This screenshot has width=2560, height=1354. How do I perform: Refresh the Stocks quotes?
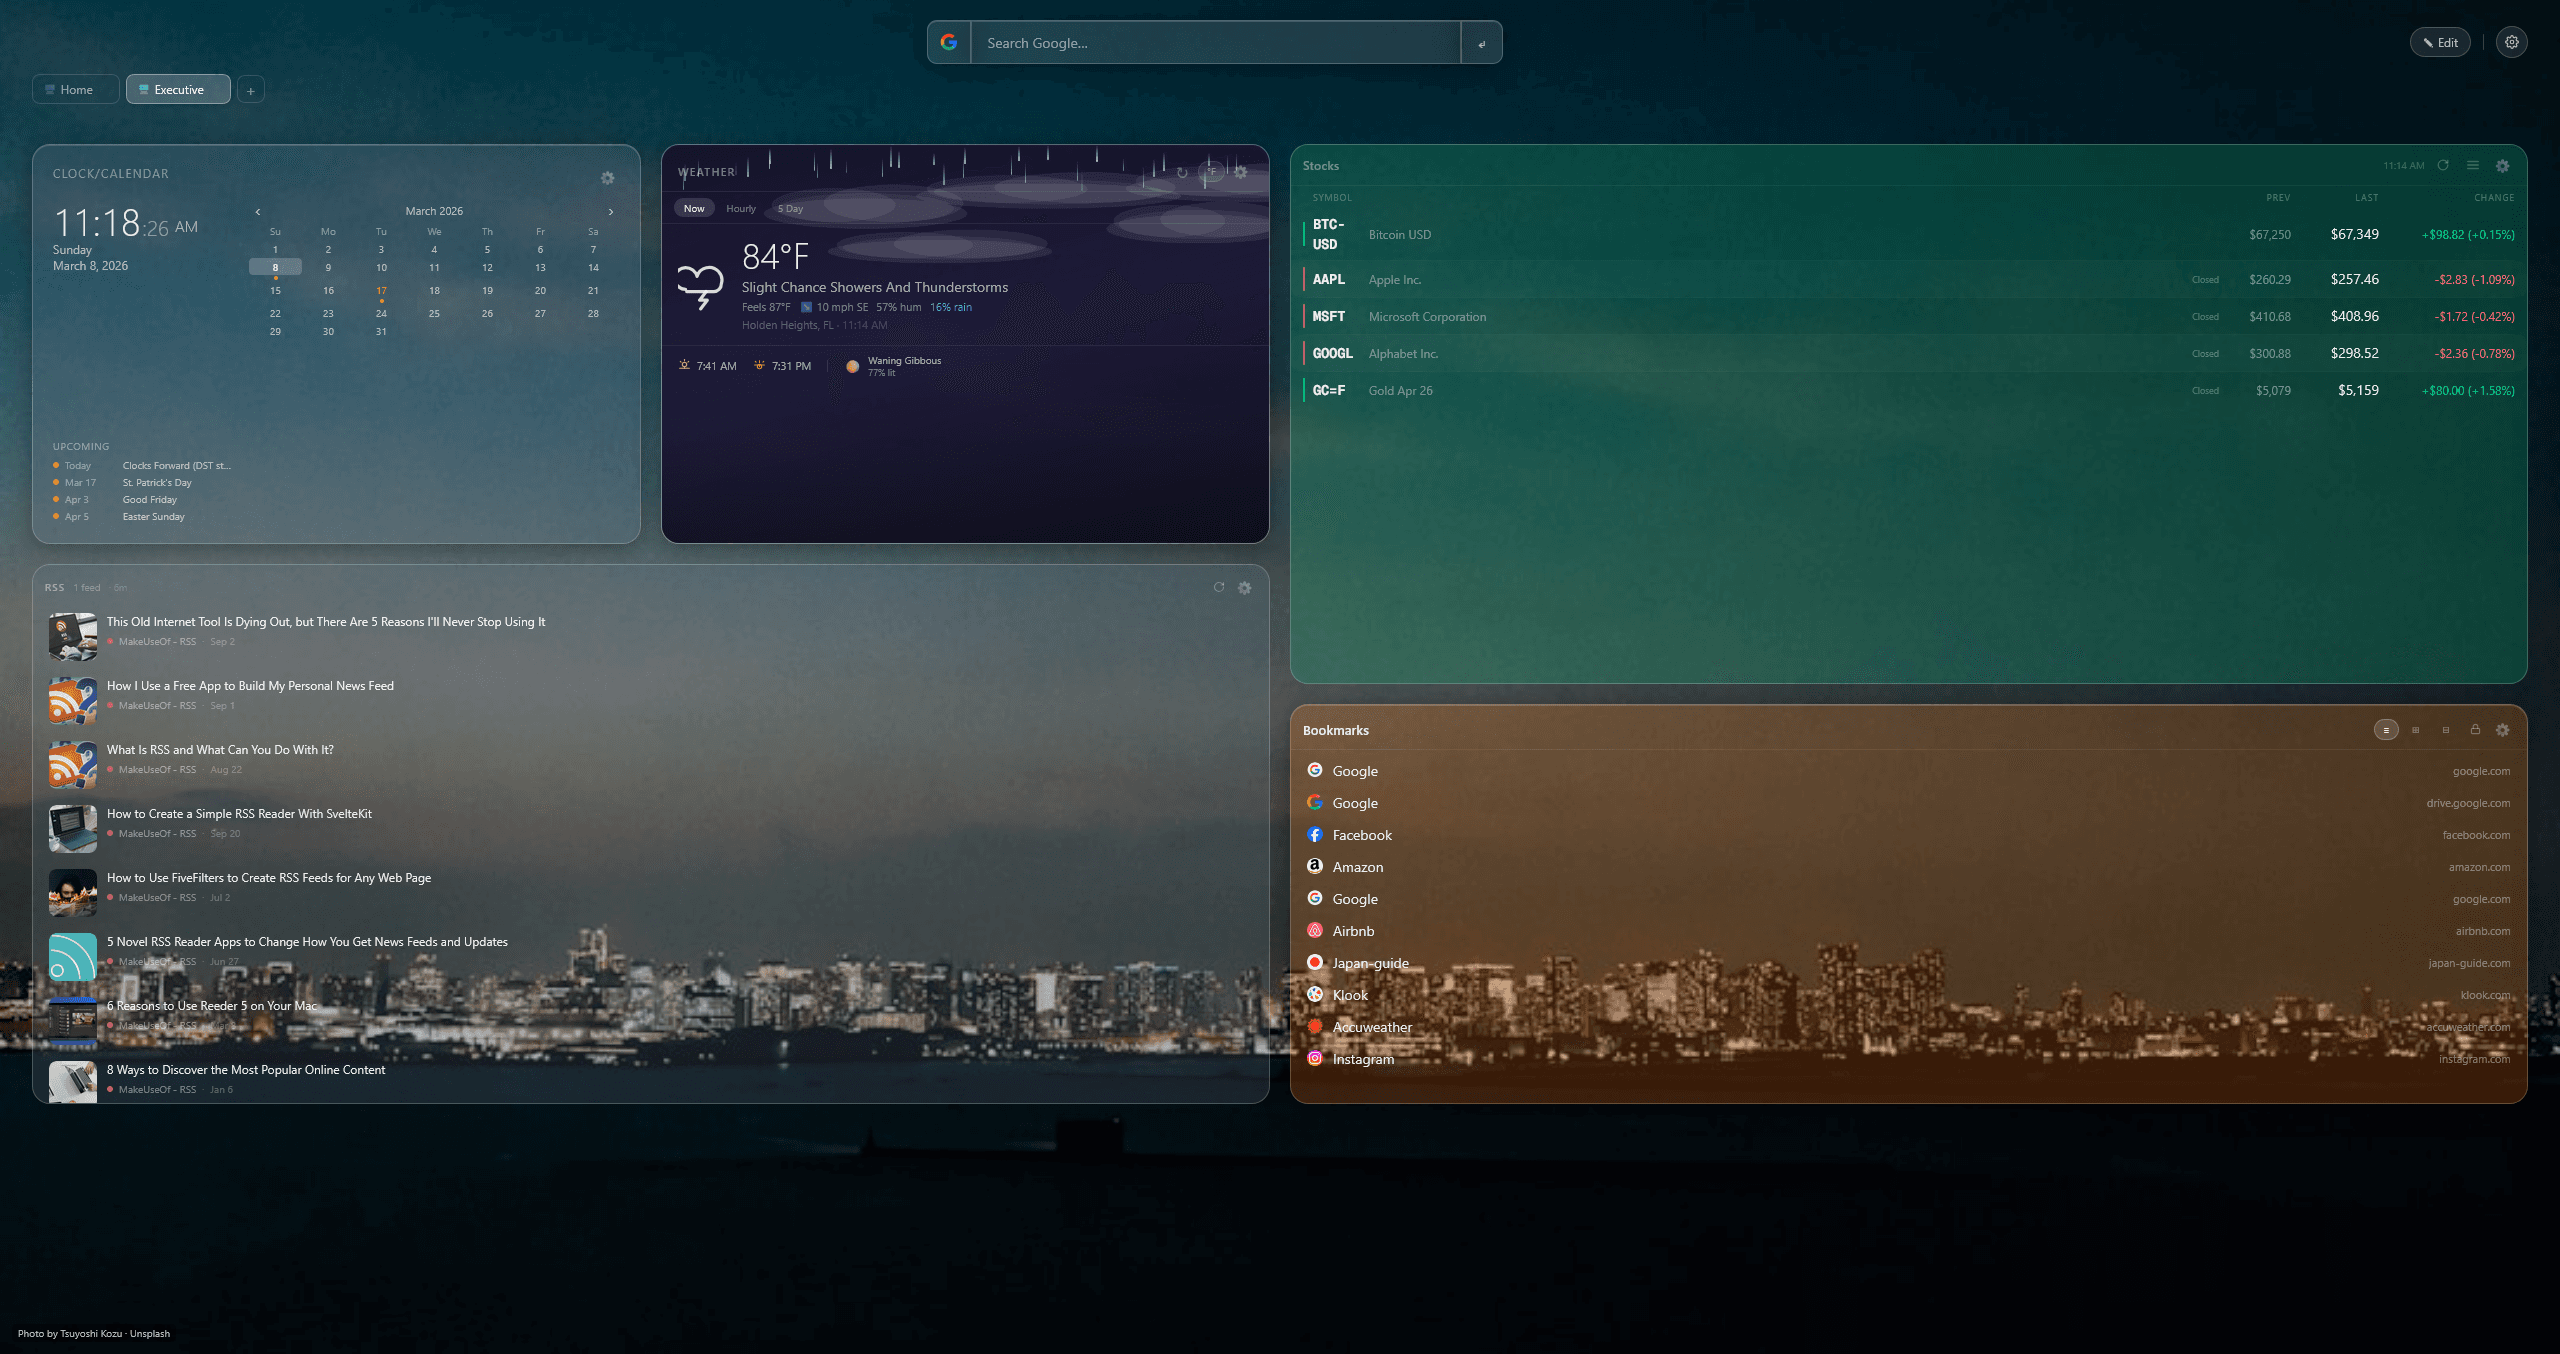2443,166
